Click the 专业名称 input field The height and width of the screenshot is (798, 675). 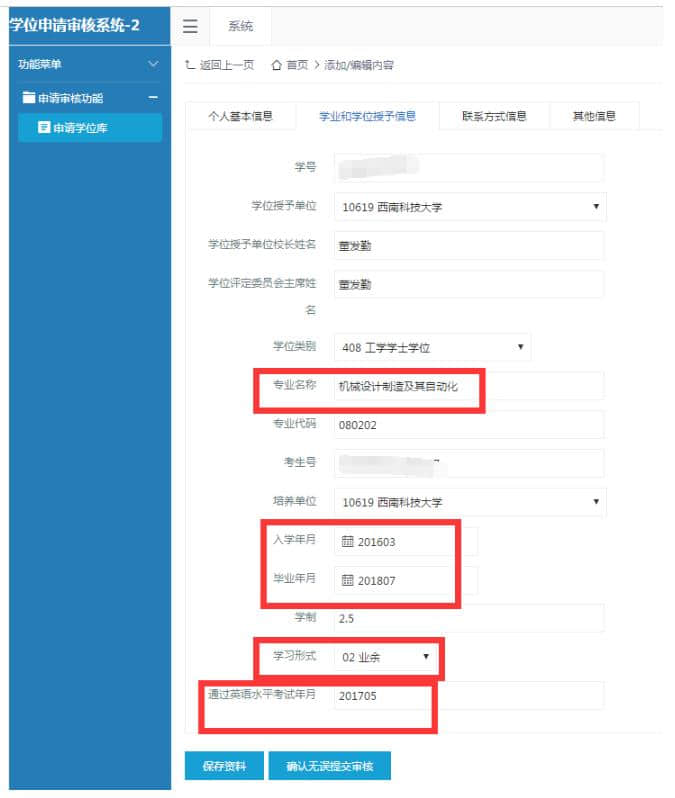click(468, 386)
